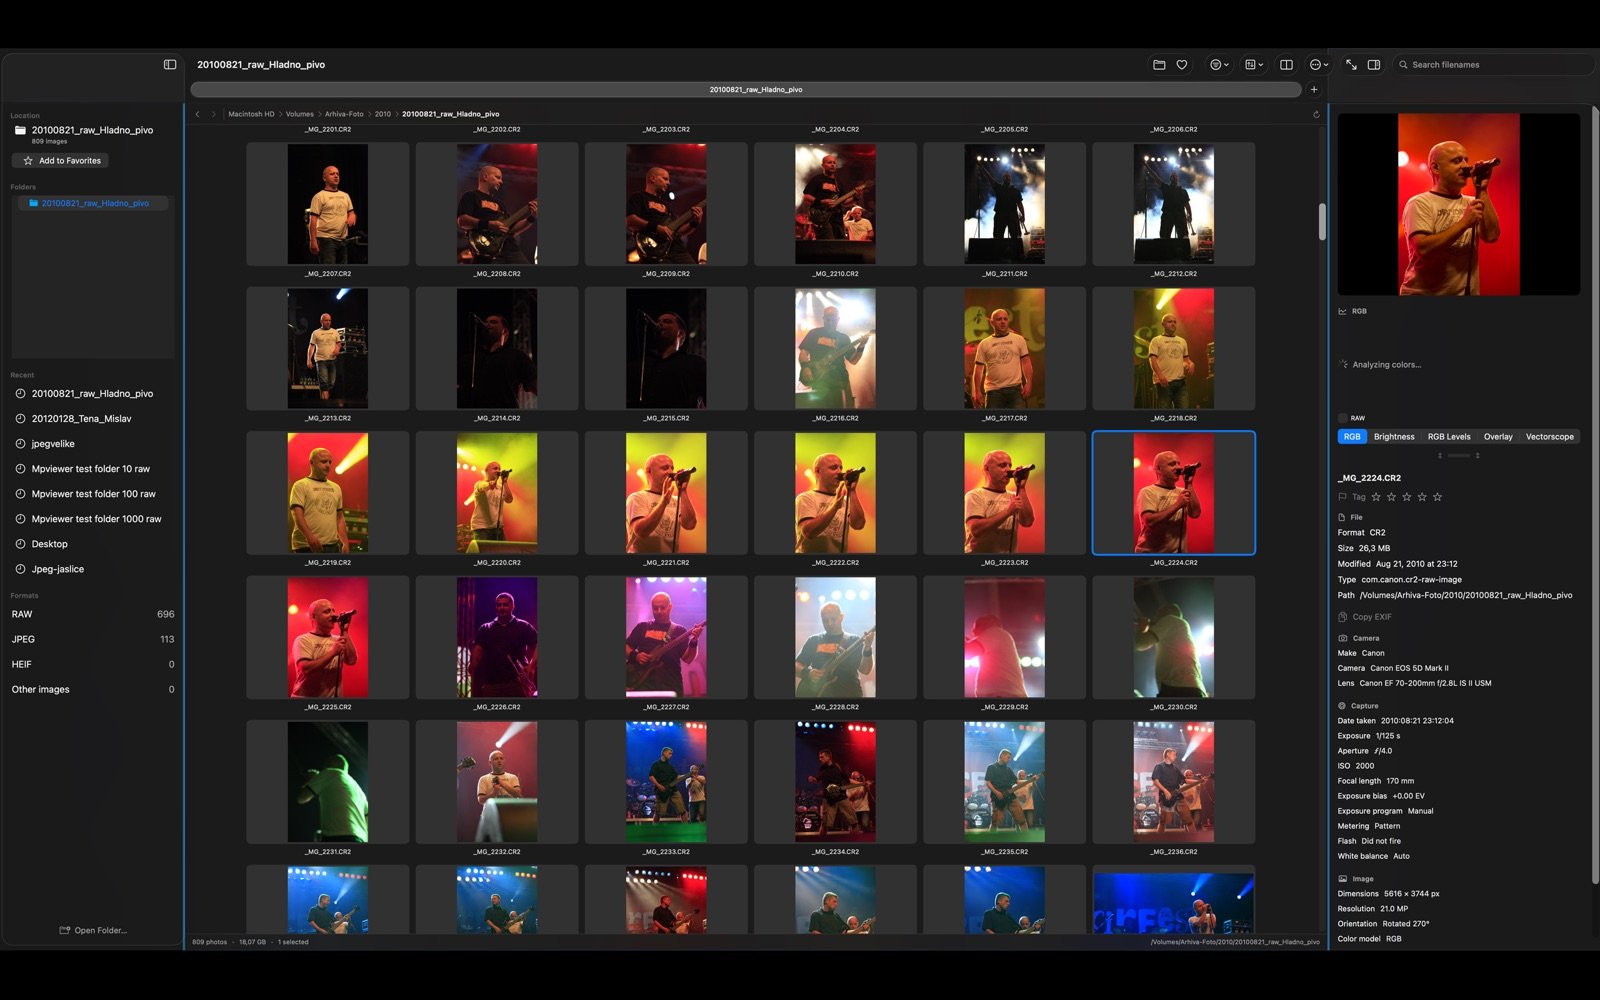The image size is (1600, 1000).
Task: Click the histogram height resize handle
Action: pyautogui.click(x=1459, y=456)
